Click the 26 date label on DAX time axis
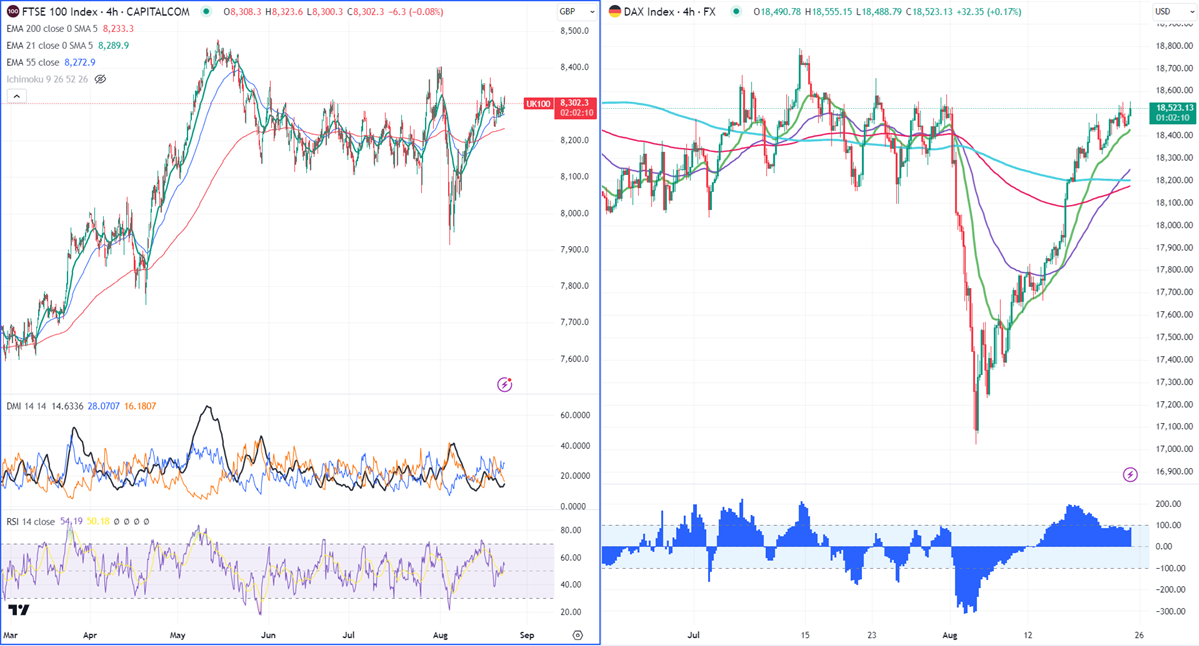This screenshot has width=1199, height=646. tap(1139, 635)
